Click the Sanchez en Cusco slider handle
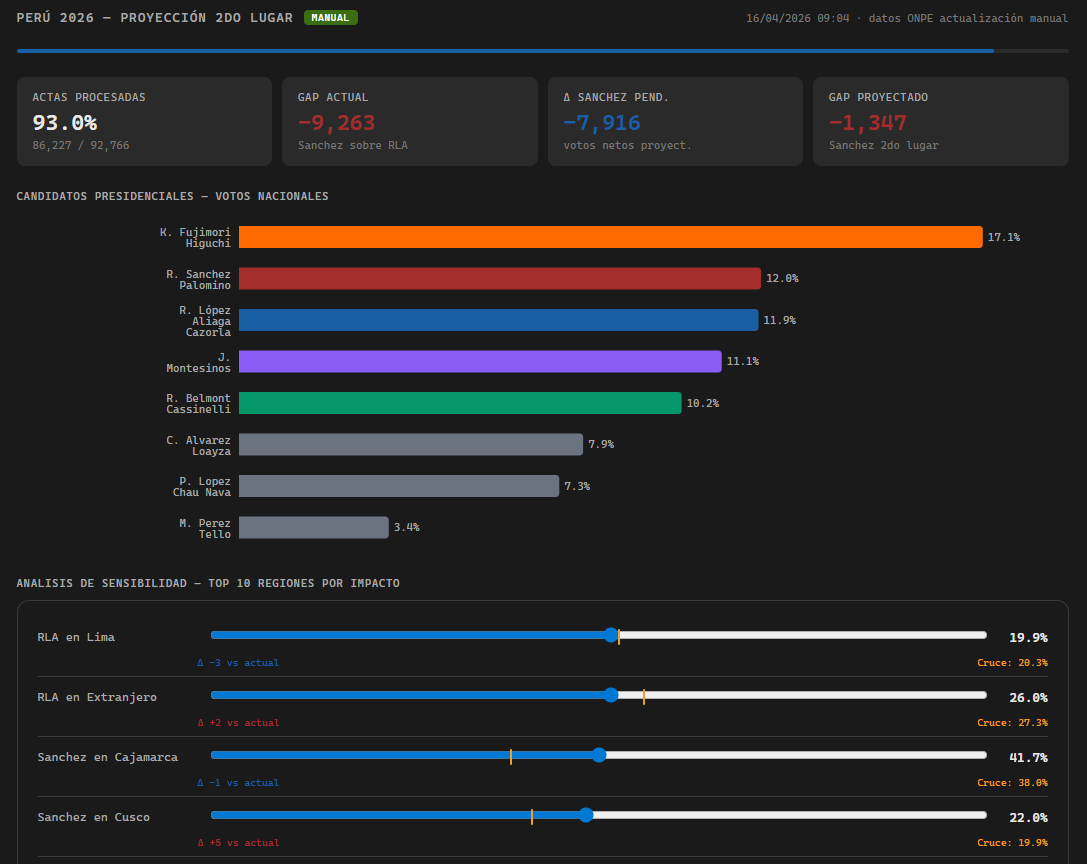This screenshot has height=864, width=1087. [x=586, y=815]
